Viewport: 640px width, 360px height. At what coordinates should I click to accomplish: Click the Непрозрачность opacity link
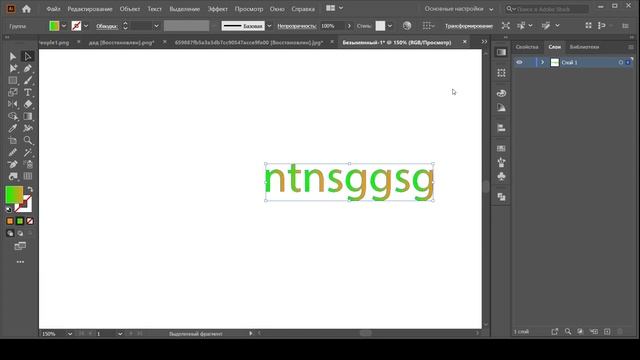tap(297, 26)
